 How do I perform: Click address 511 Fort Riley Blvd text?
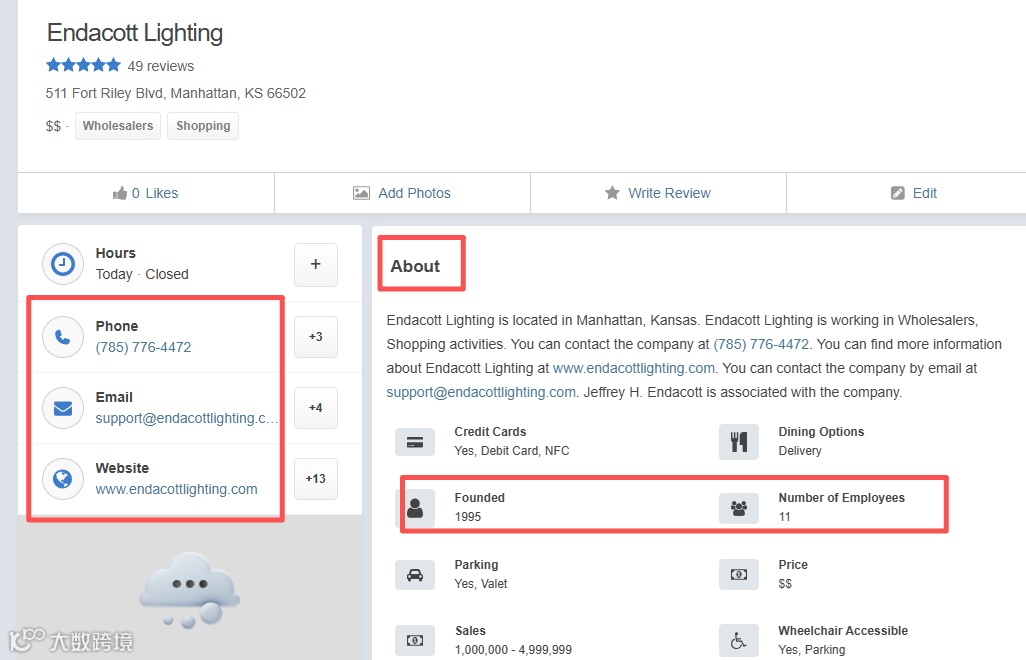click(175, 93)
